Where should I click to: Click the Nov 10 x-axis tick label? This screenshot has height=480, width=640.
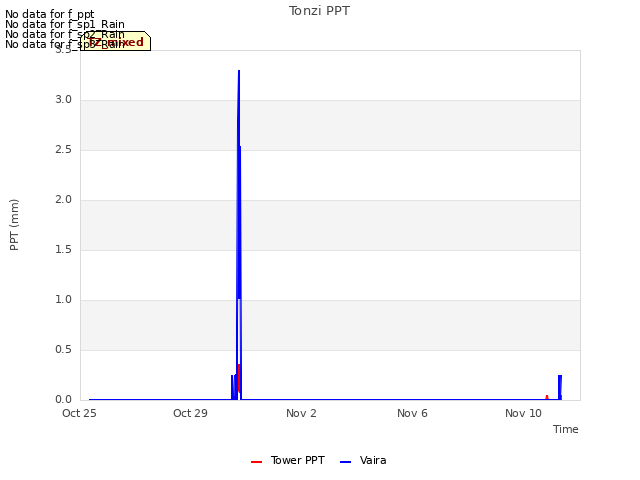pos(523,413)
